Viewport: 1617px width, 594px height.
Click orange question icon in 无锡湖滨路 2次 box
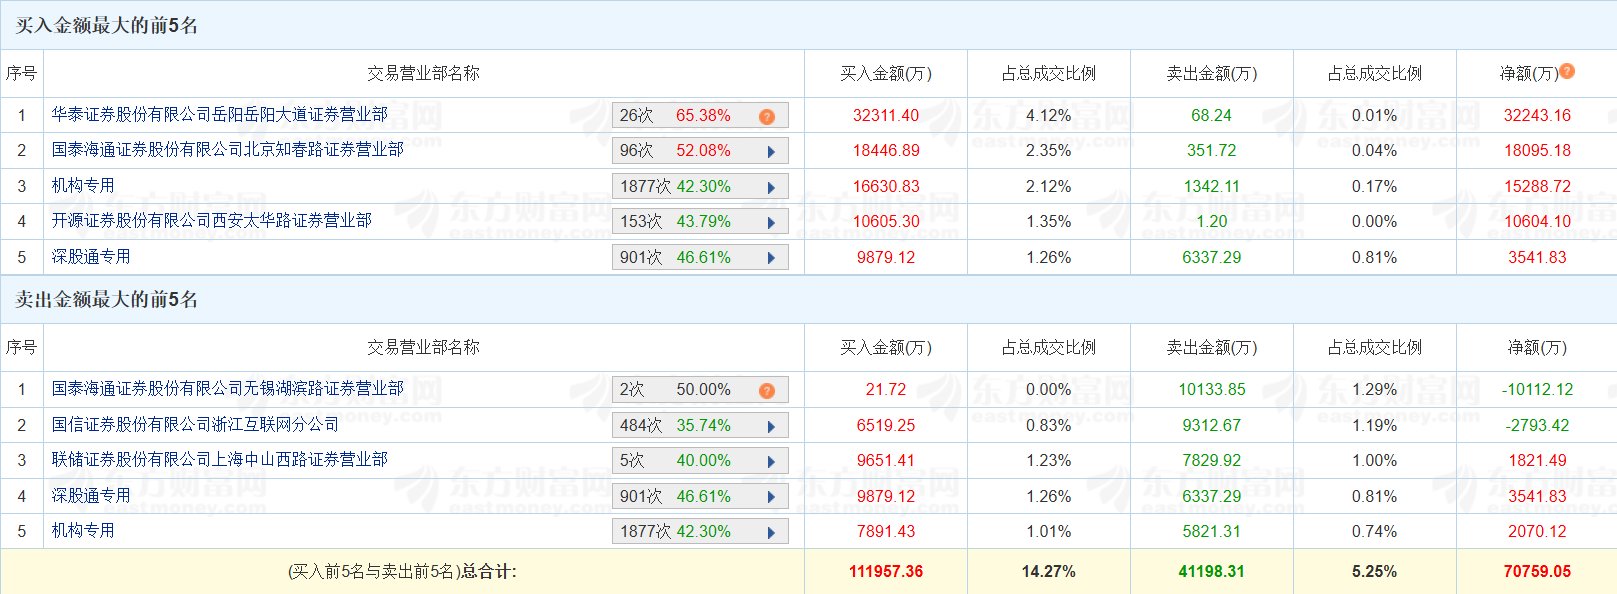point(767,390)
